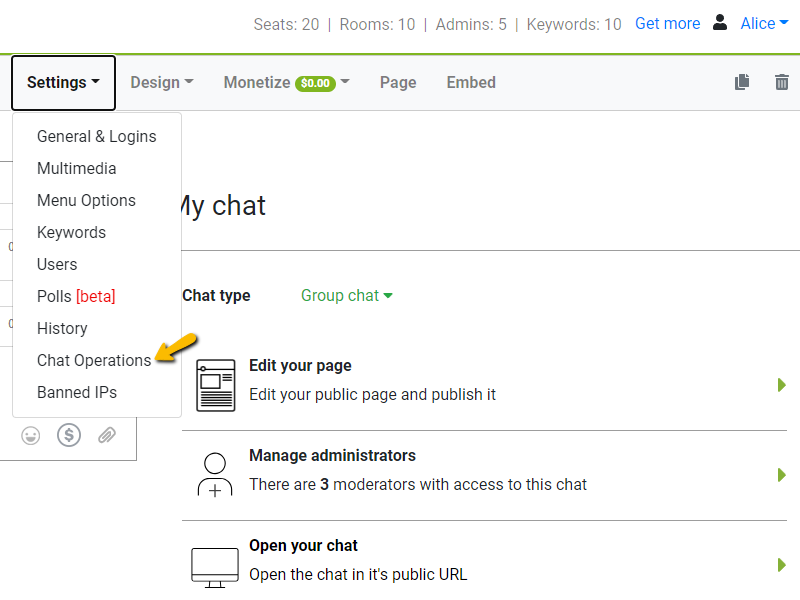
Task: Switch to the Embed tab
Action: pyautogui.click(x=471, y=83)
